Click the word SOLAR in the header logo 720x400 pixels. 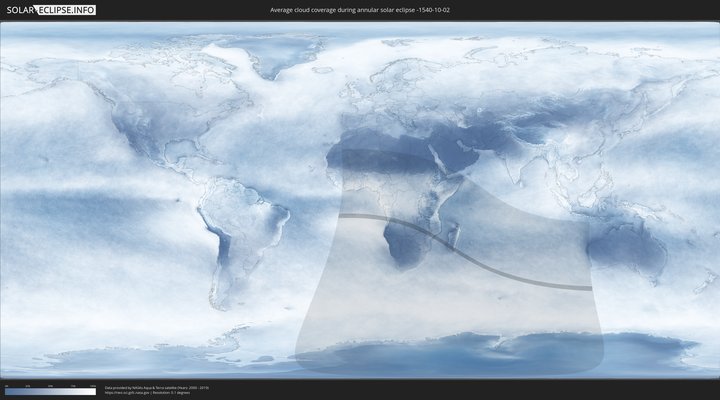[x=20, y=9]
